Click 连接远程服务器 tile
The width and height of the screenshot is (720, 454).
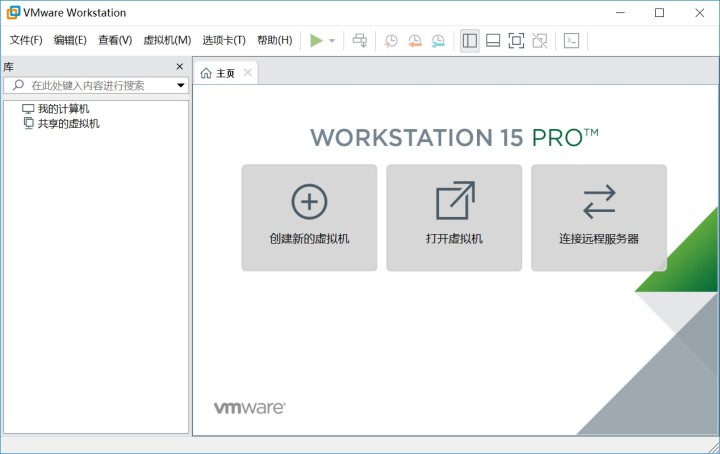[599, 218]
